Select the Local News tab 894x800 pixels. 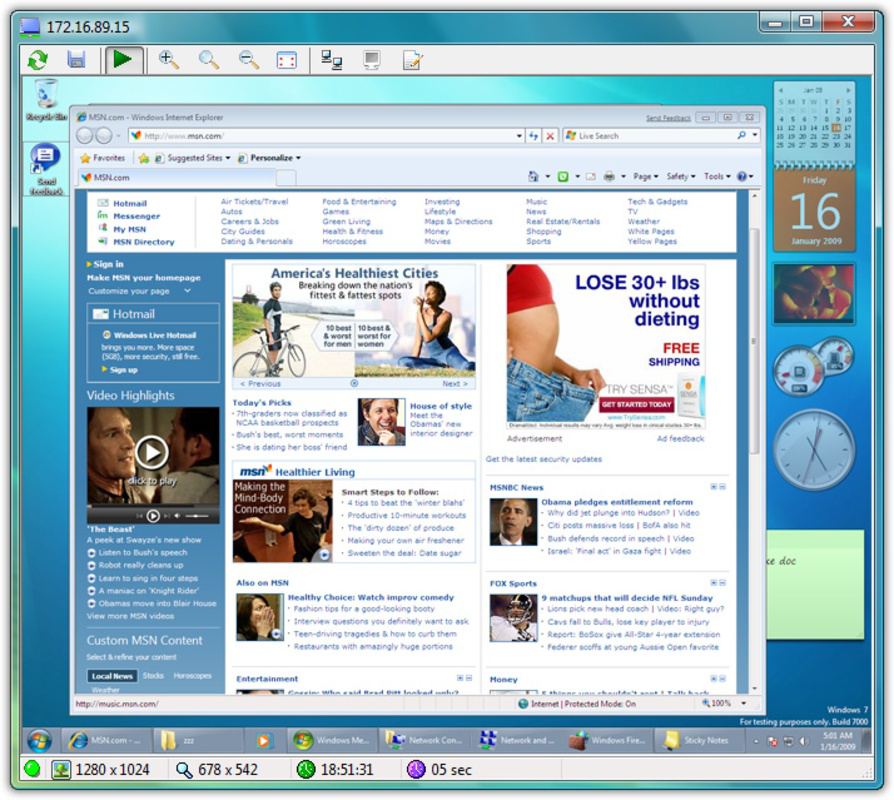tap(112, 676)
